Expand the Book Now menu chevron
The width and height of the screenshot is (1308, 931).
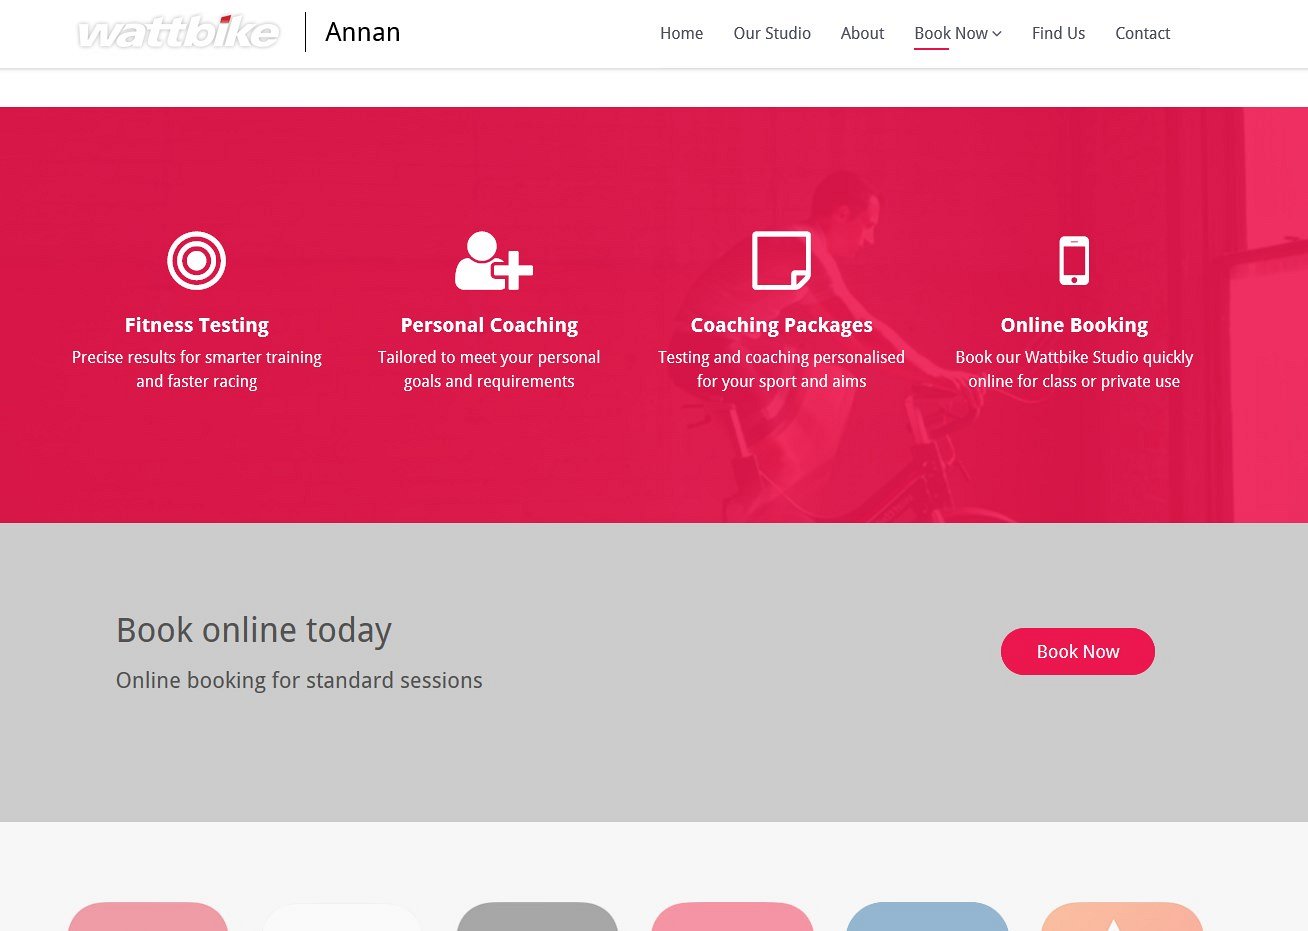coord(997,34)
